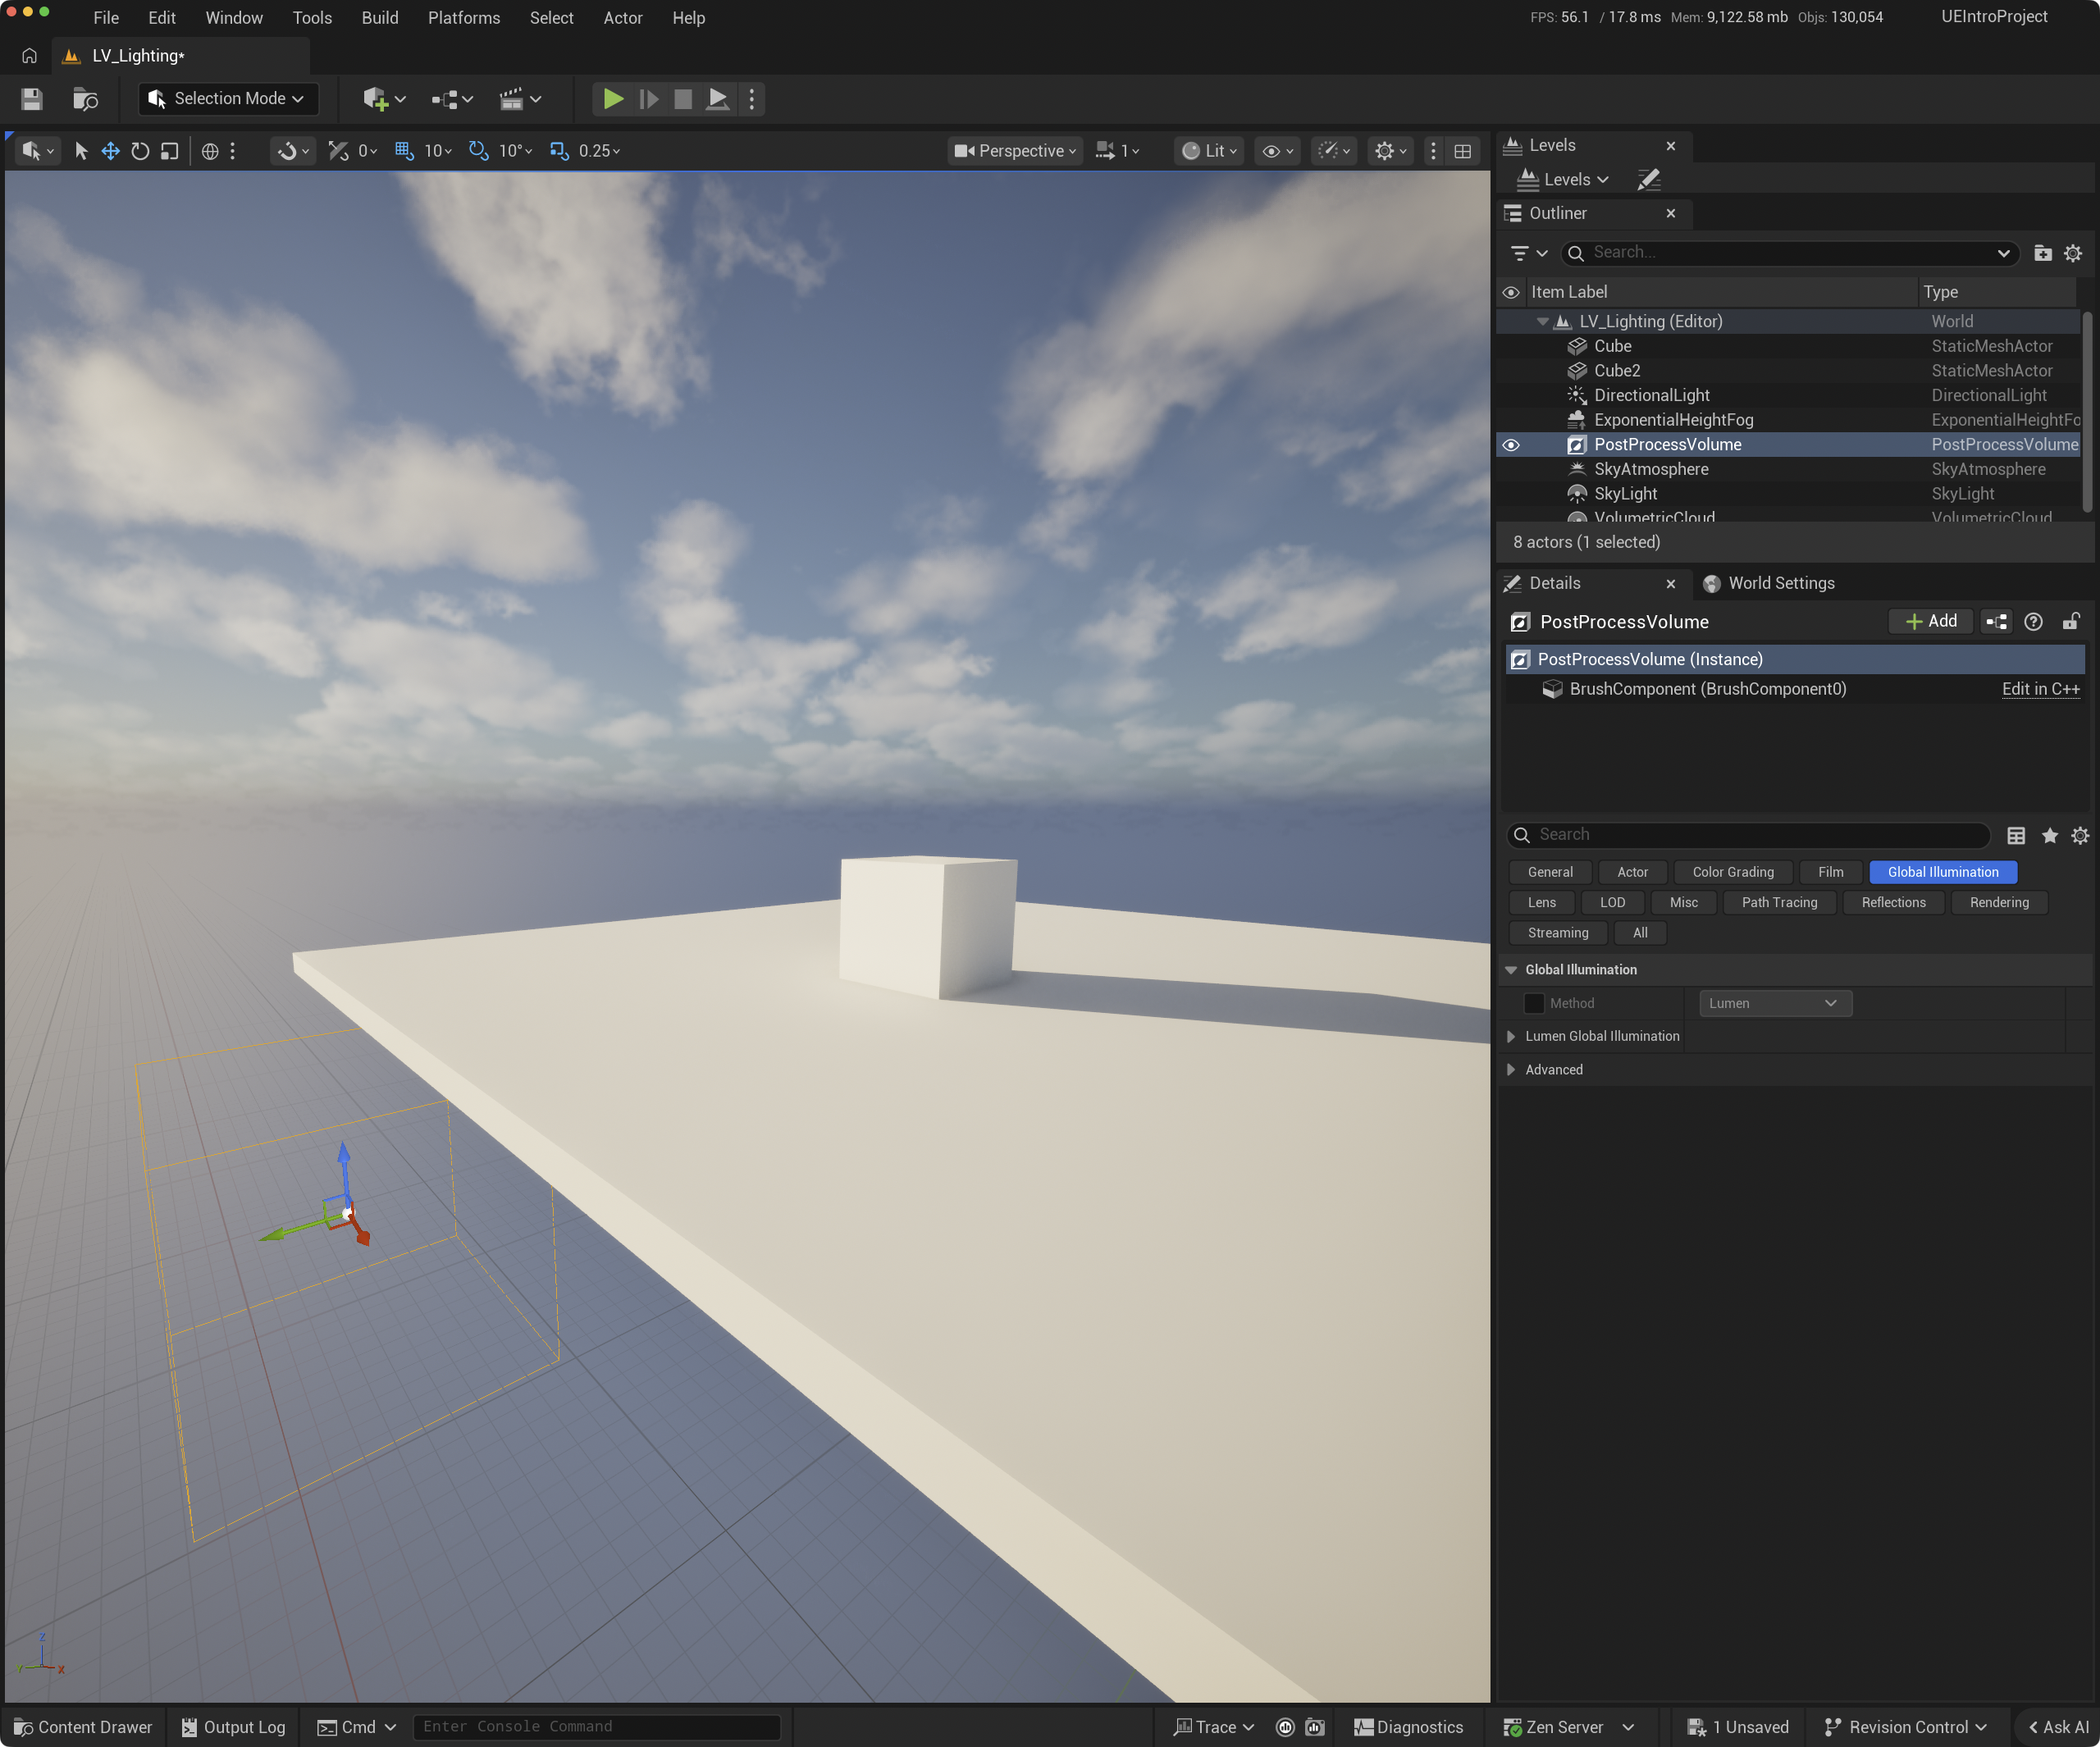Click the console command input field
This screenshot has width=2100, height=1747.
[597, 1727]
